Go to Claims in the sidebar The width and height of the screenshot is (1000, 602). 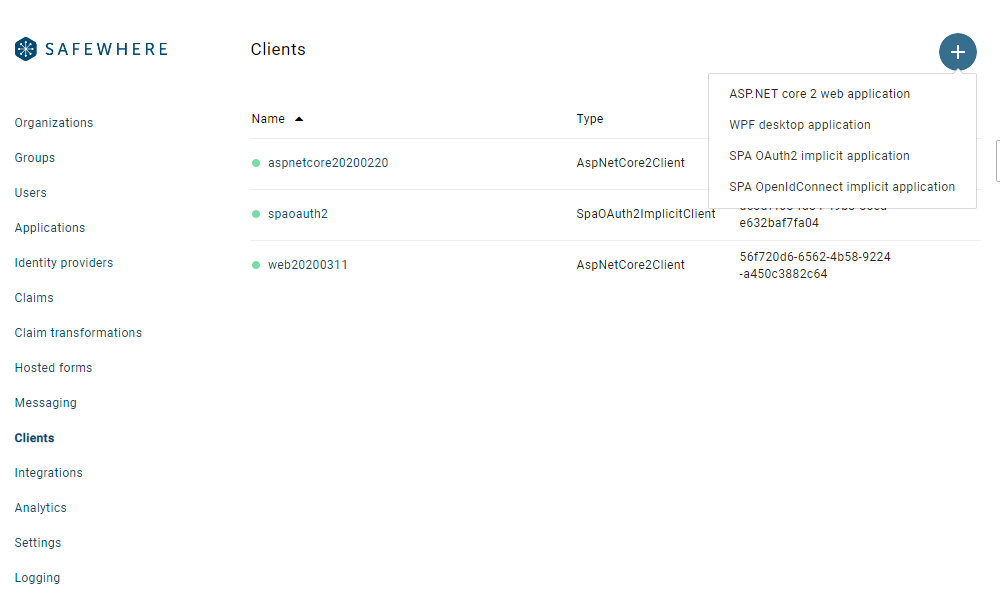tap(34, 298)
